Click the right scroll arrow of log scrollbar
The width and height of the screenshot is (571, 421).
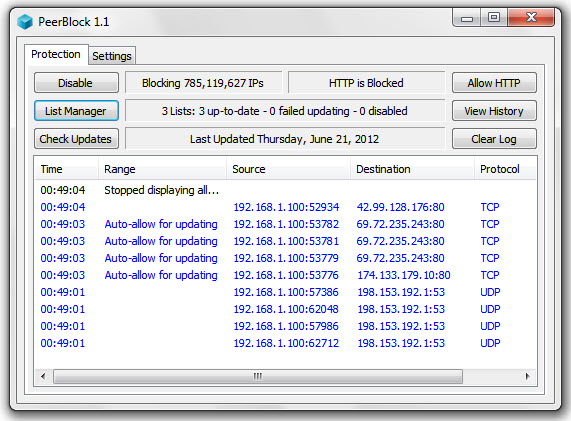point(528,376)
